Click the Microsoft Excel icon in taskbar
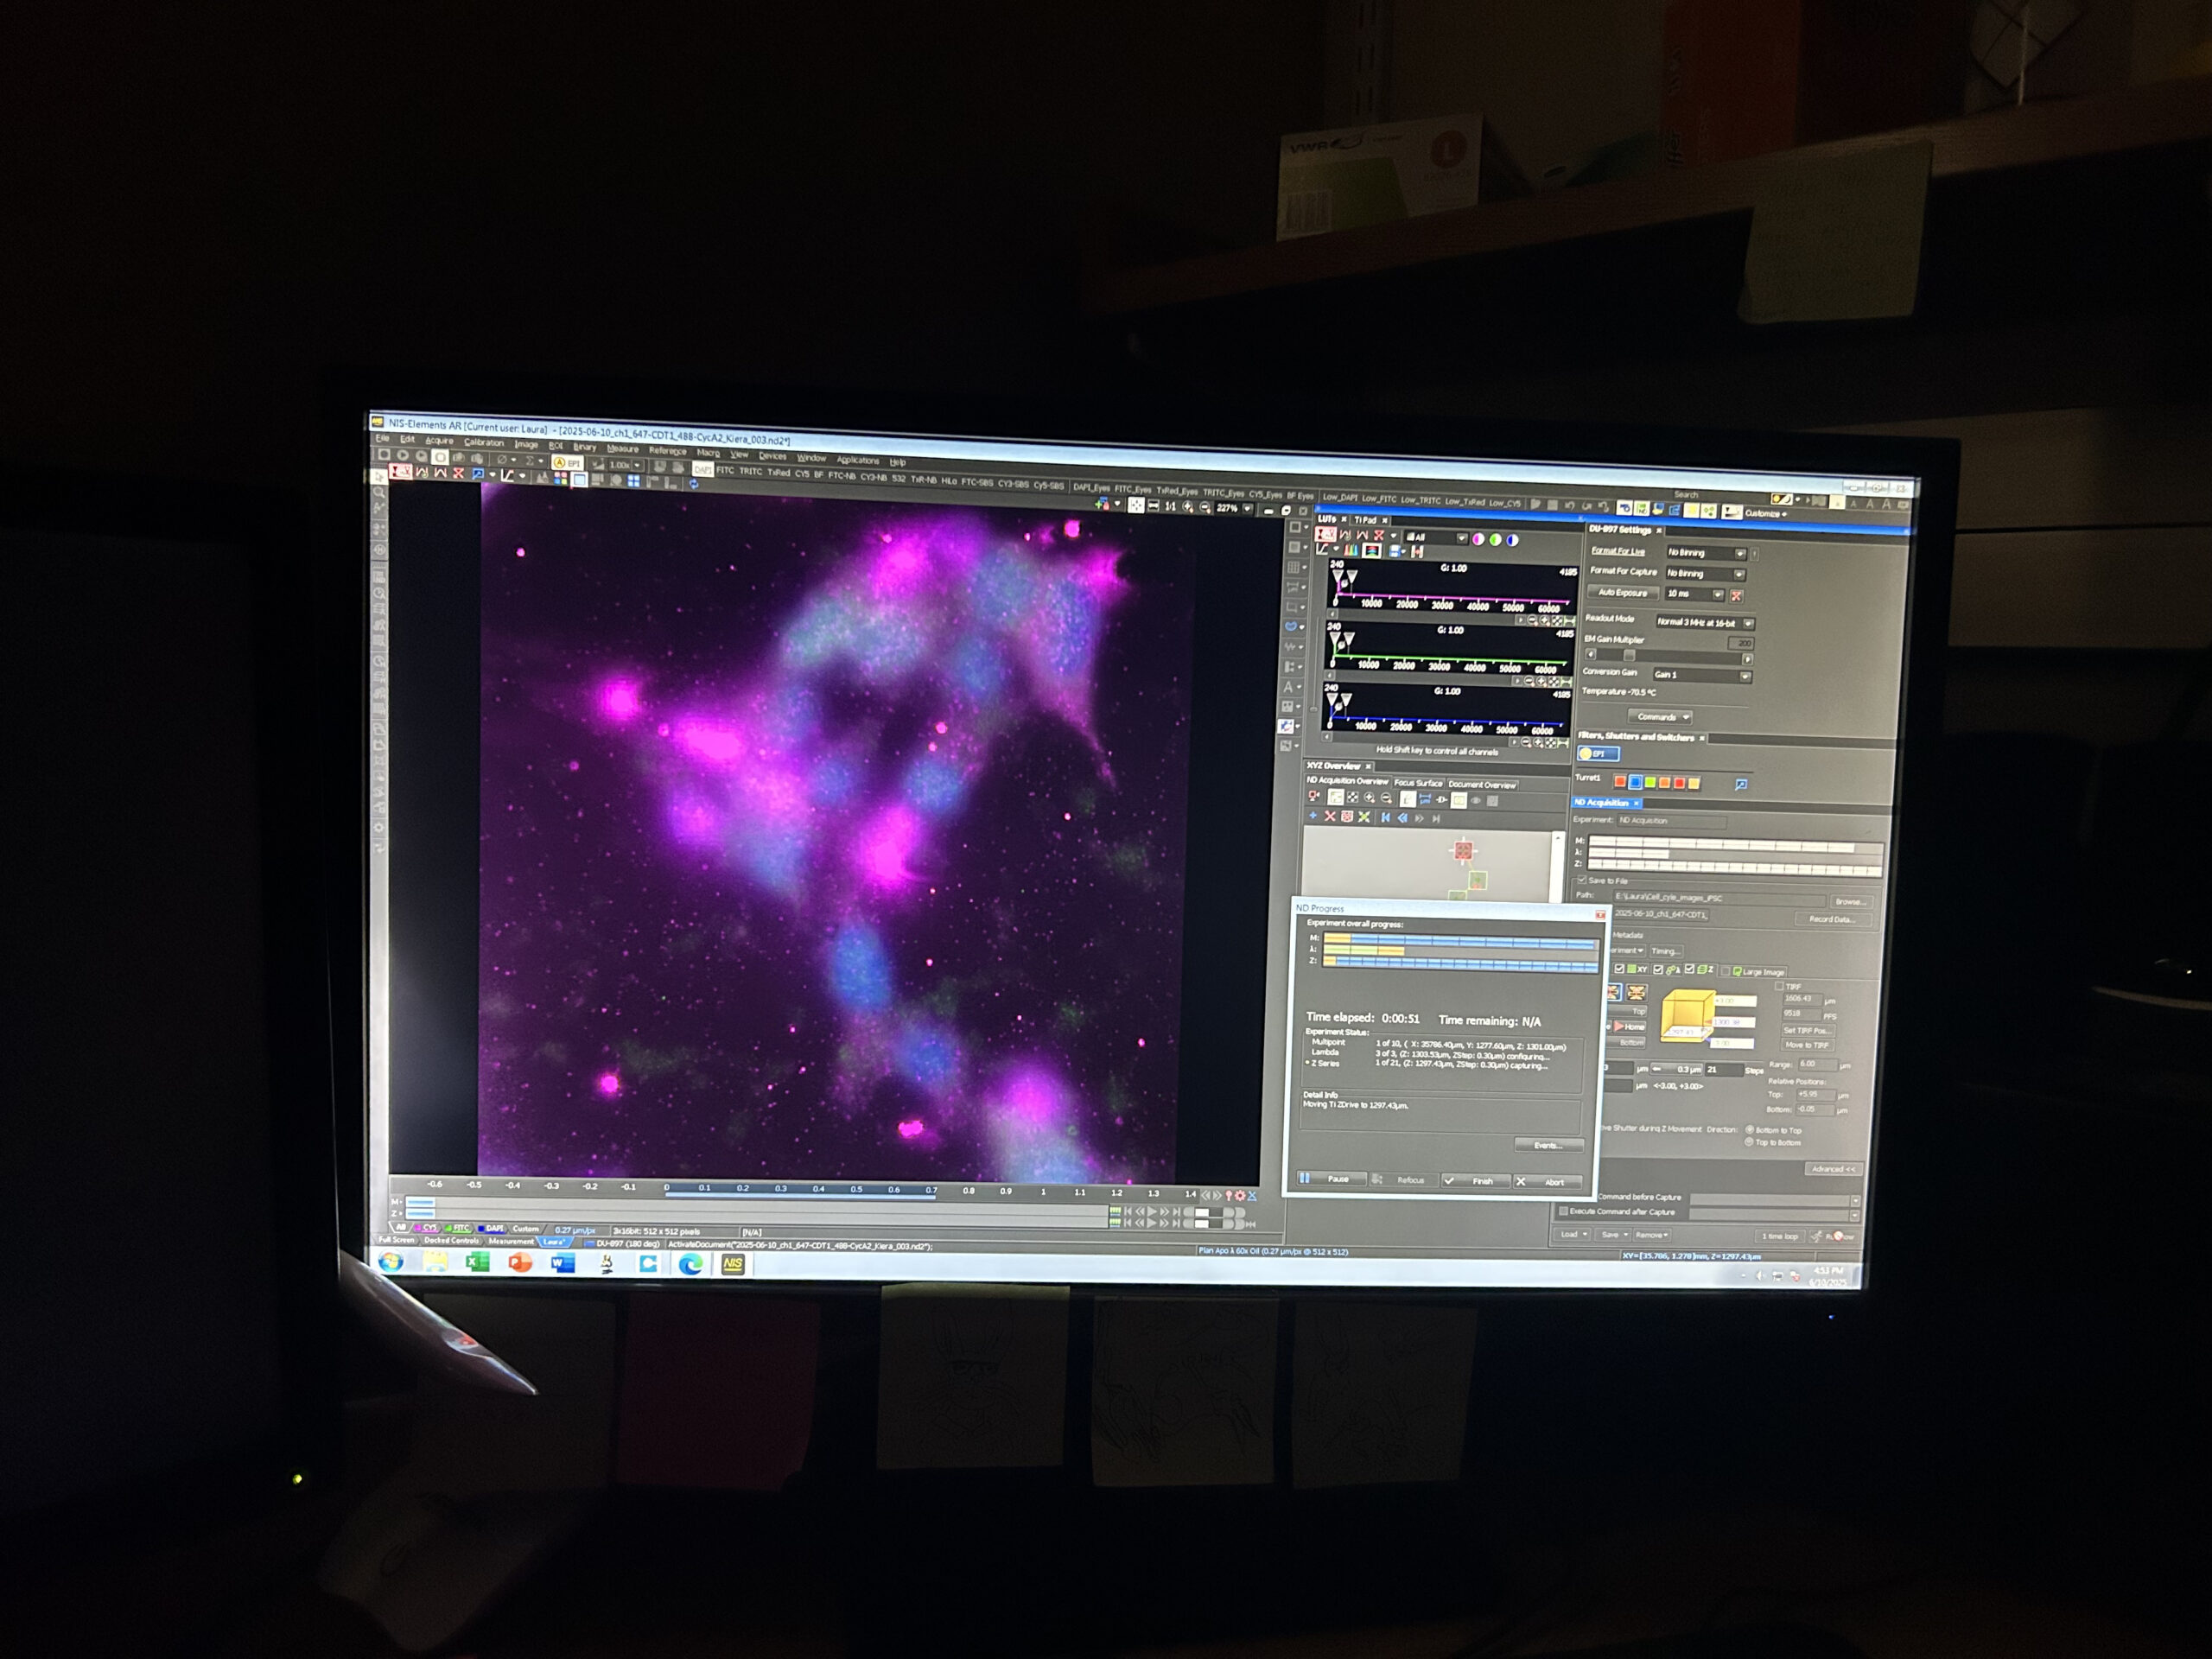This screenshot has width=2212, height=1659. pyautogui.click(x=477, y=1262)
